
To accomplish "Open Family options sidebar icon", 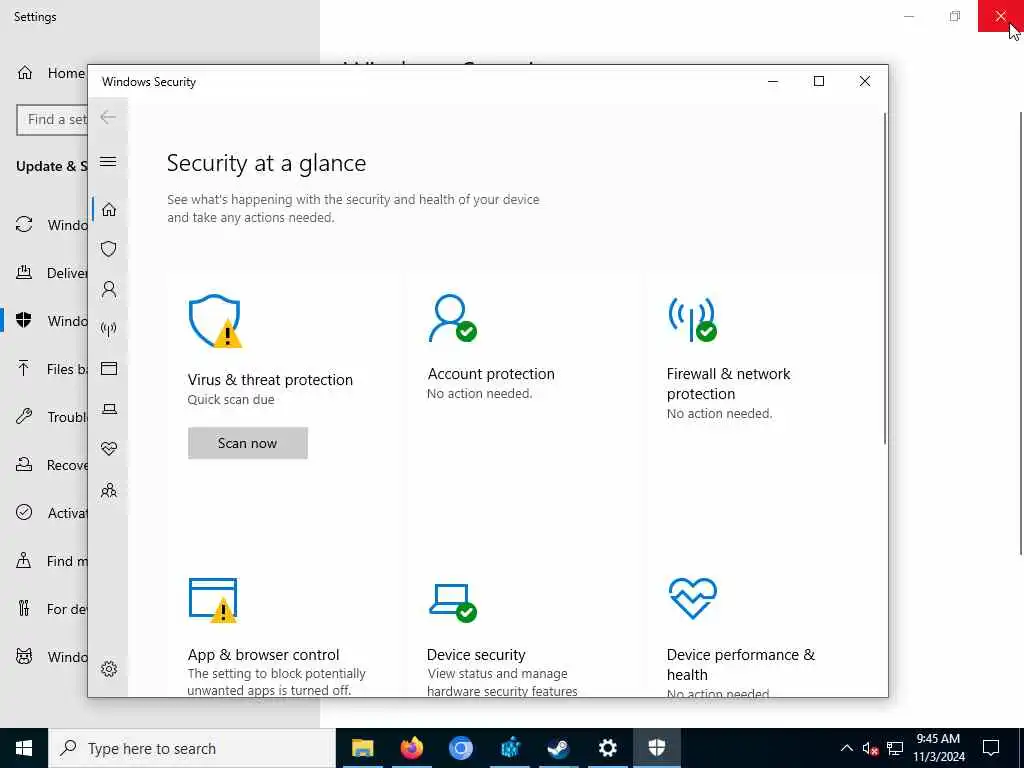I will pyautogui.click(x=109, y=490).
